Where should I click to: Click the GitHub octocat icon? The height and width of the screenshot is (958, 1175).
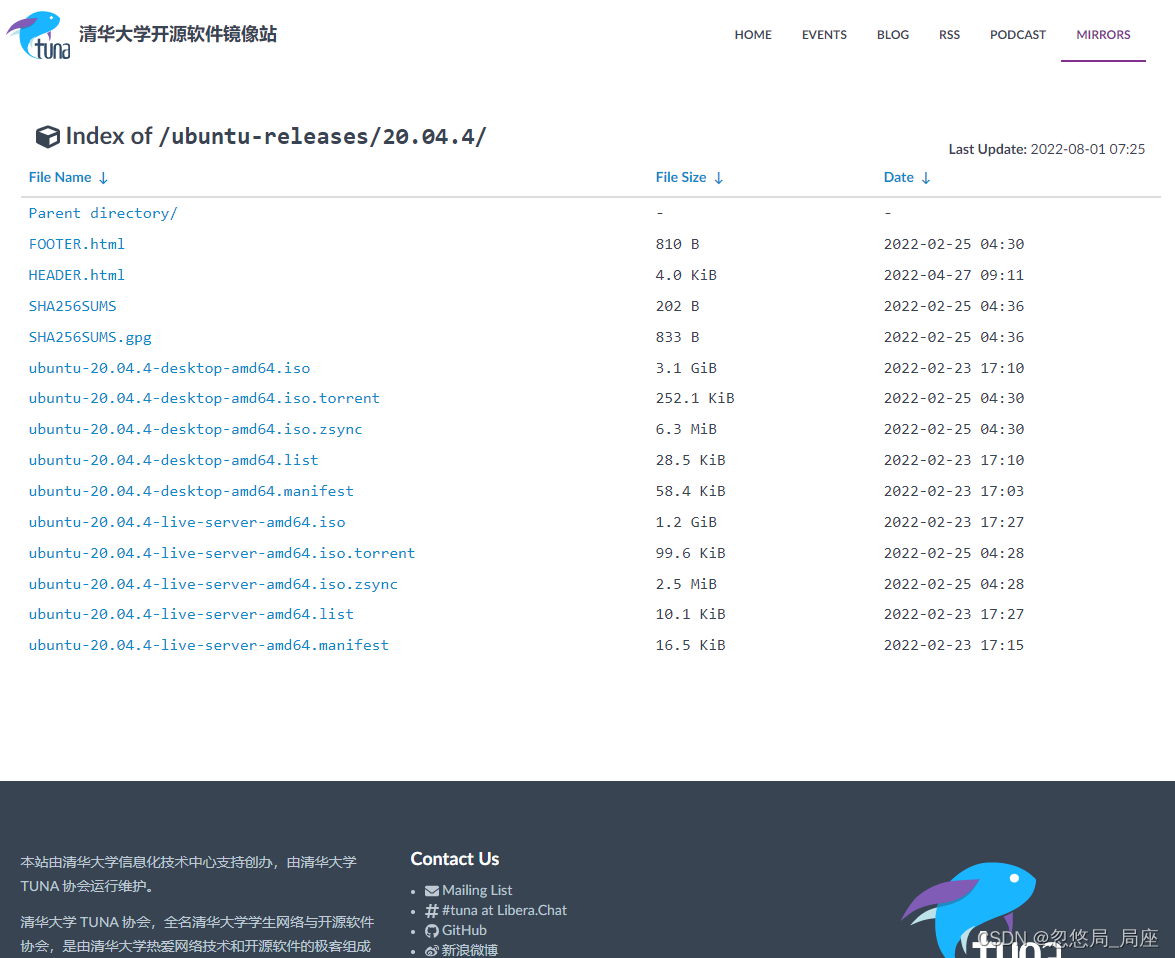click(432, 931)
